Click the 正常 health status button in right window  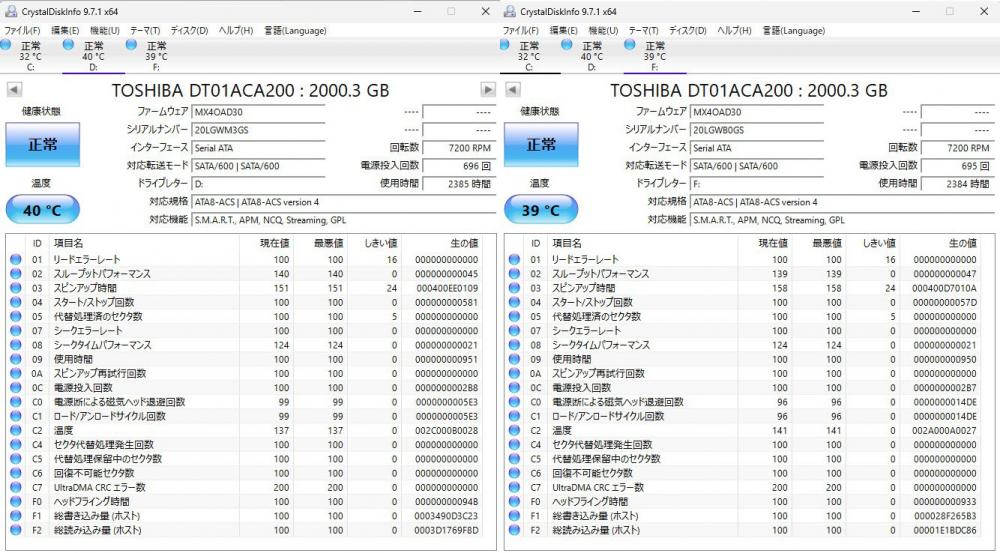(x=541, y=145)
